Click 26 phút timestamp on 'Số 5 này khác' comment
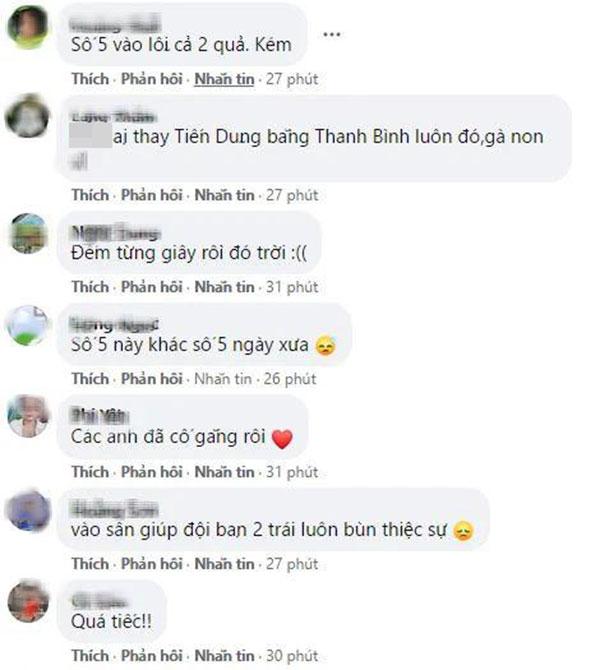The image size is (600, 670). point(290,379)
